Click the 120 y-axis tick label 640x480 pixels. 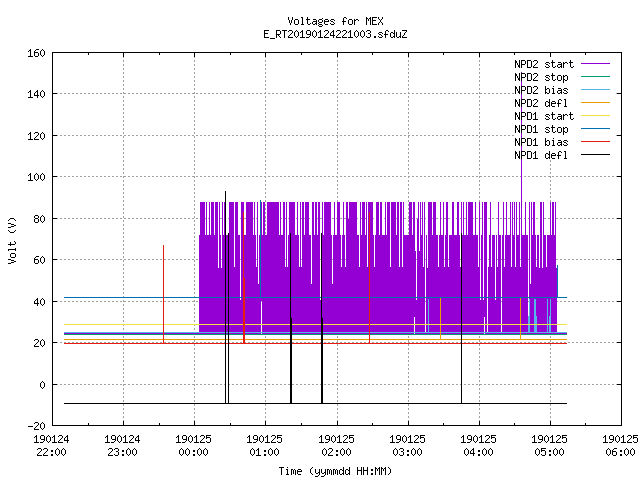(36, 136)
